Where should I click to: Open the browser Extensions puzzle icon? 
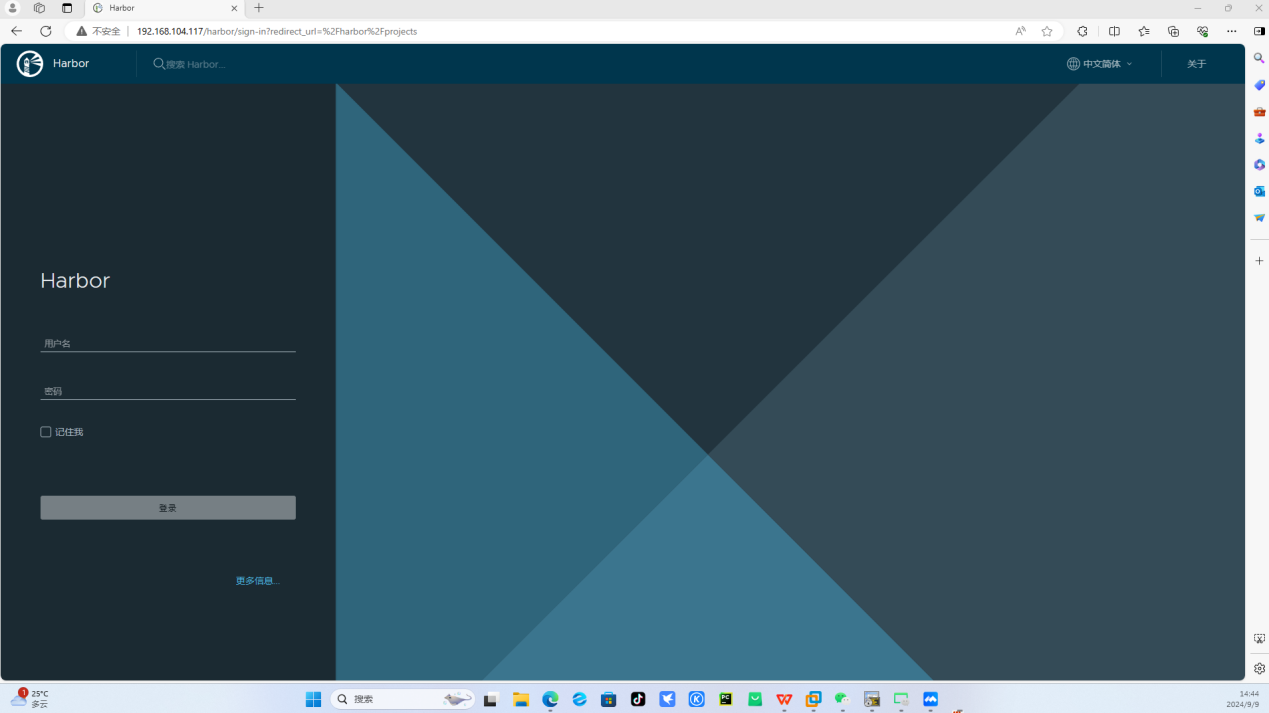pos(1083,31)
